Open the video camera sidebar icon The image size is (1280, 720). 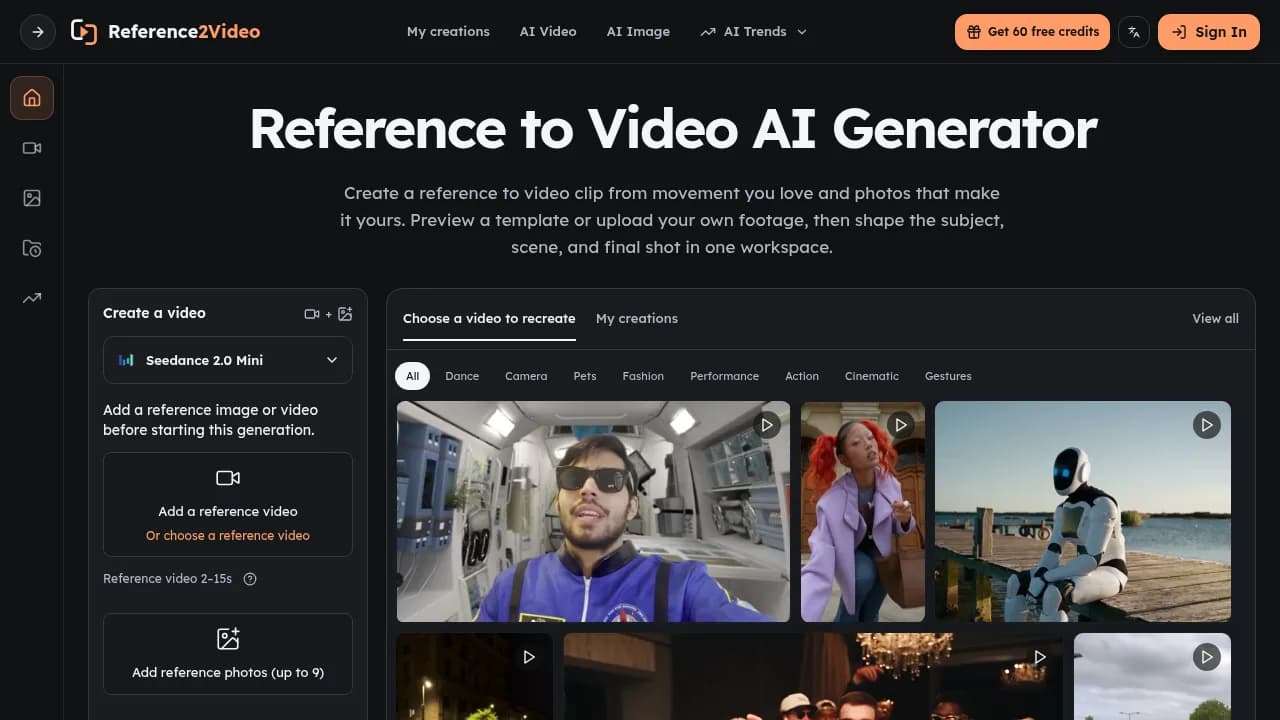tap(32, 148)
